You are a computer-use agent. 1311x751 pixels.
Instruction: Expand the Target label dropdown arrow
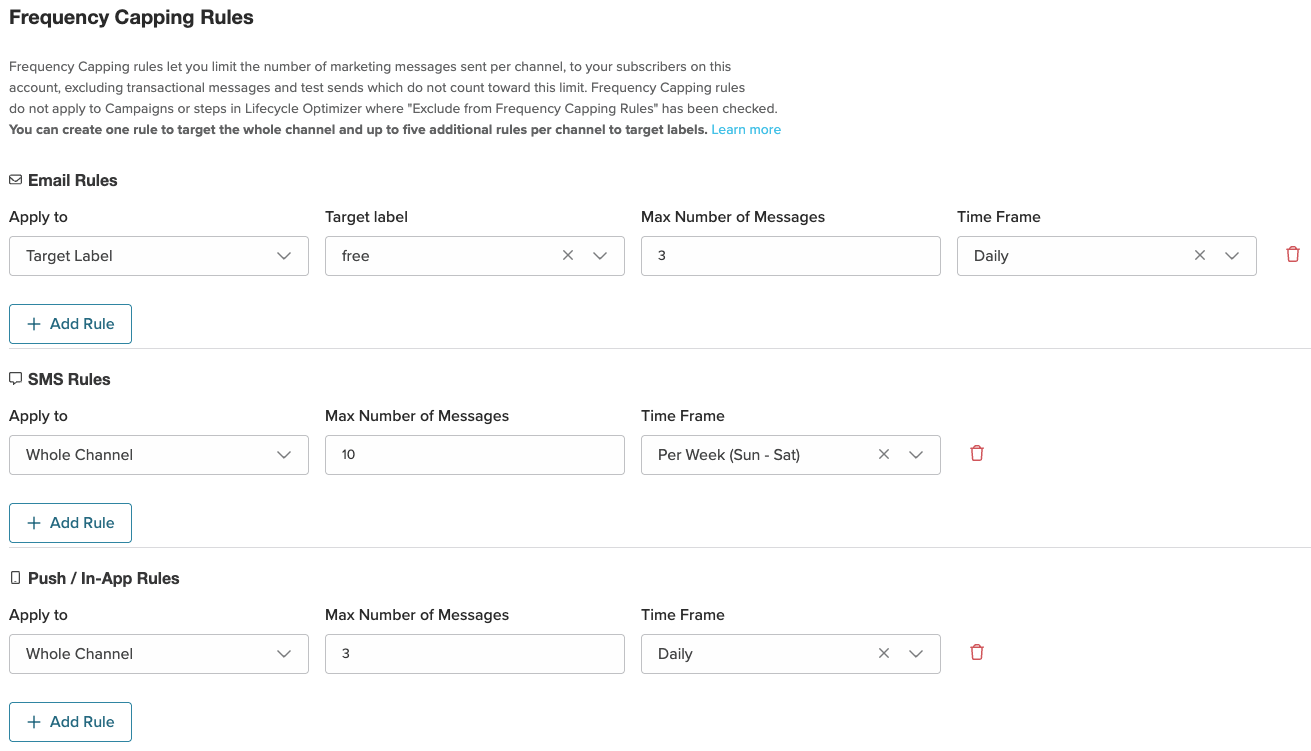[x=600, y=256]
